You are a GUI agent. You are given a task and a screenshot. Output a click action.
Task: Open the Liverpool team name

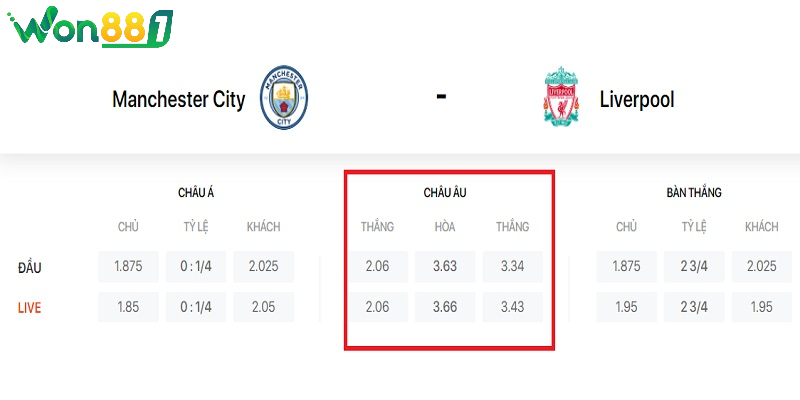point(637,100)
